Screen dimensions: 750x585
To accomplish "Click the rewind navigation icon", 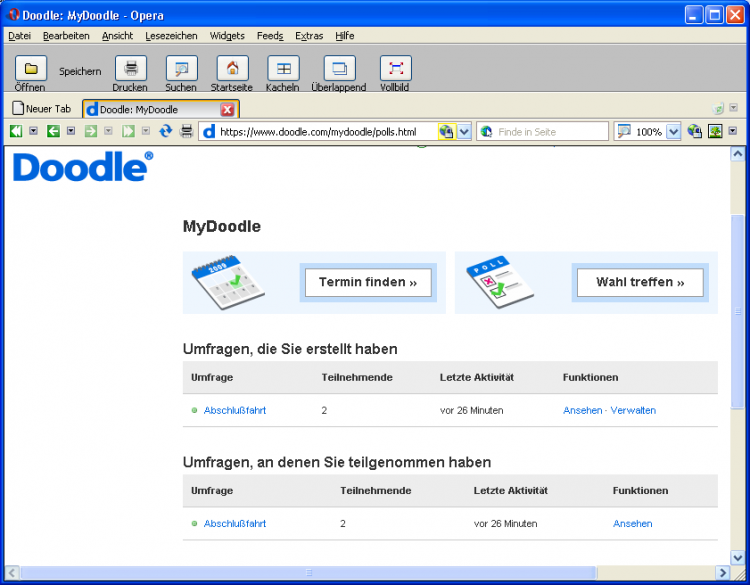I will click(x=16, y=131).
